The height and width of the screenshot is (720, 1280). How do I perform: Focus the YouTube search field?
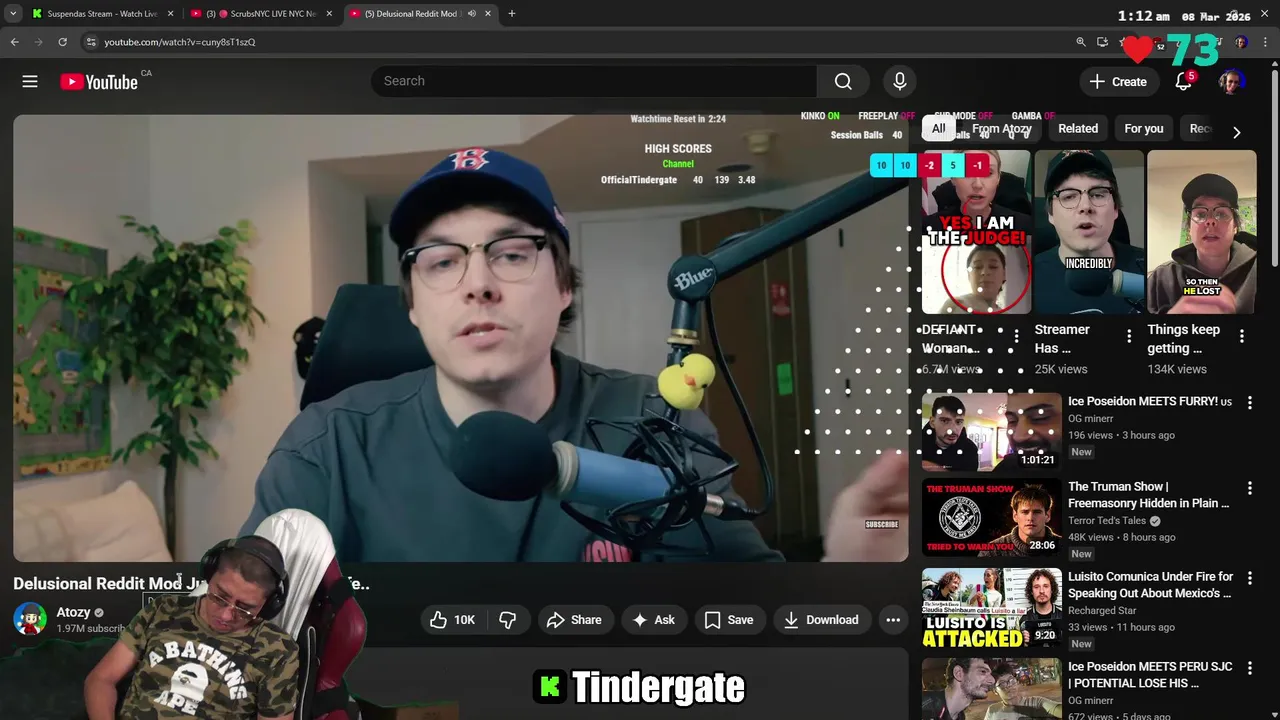594,81
